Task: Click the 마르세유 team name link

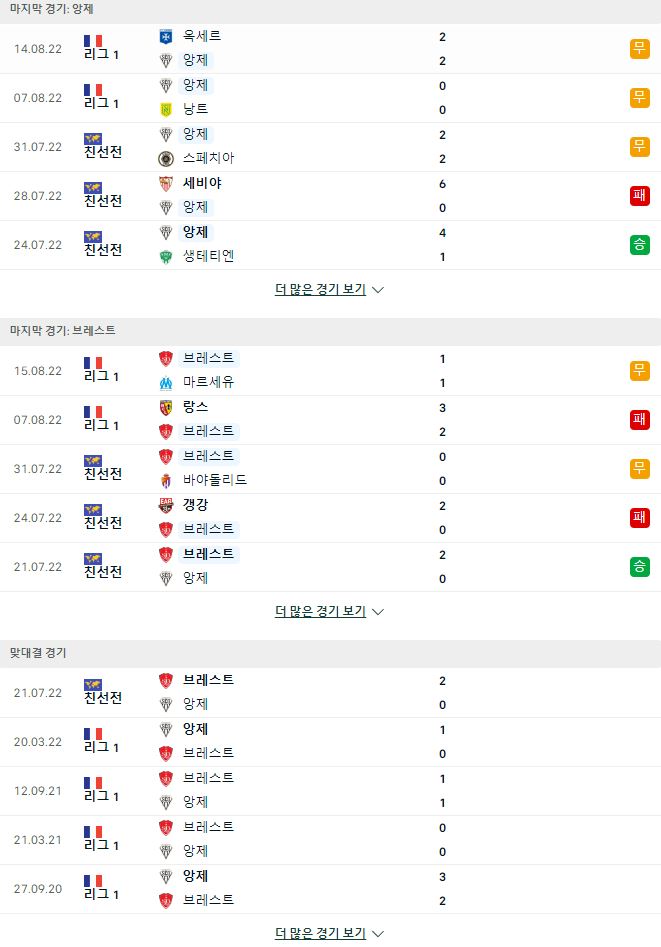Action: click(208, 382)
